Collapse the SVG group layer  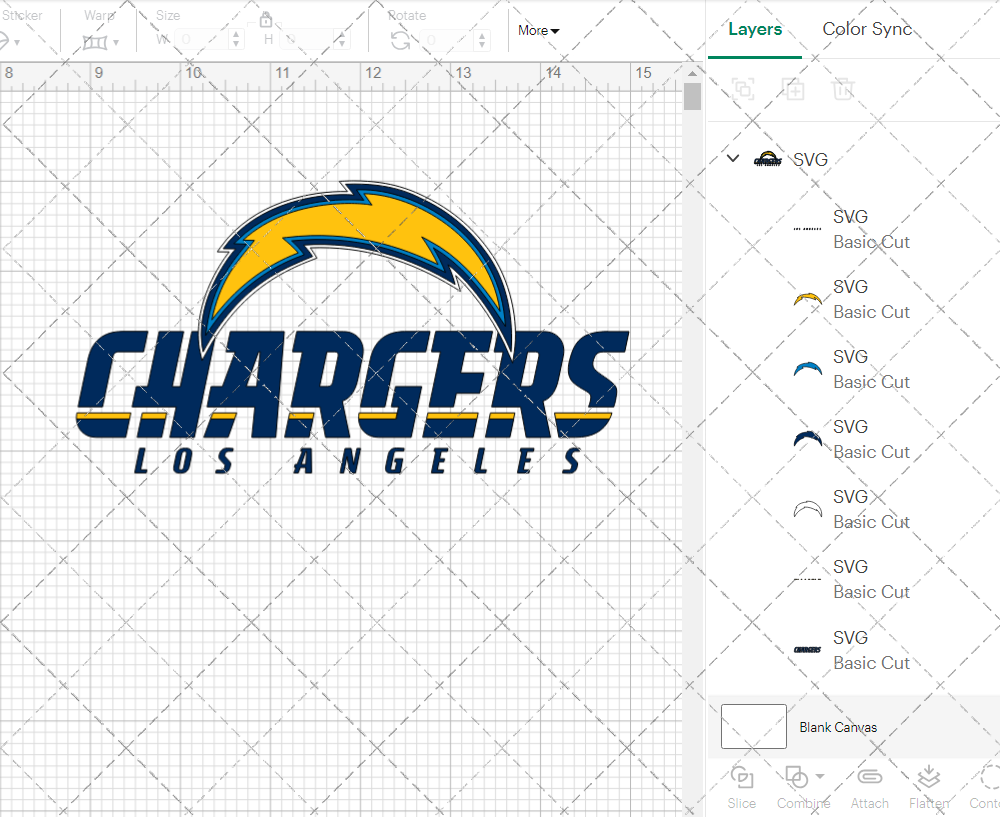click(733, 158)
